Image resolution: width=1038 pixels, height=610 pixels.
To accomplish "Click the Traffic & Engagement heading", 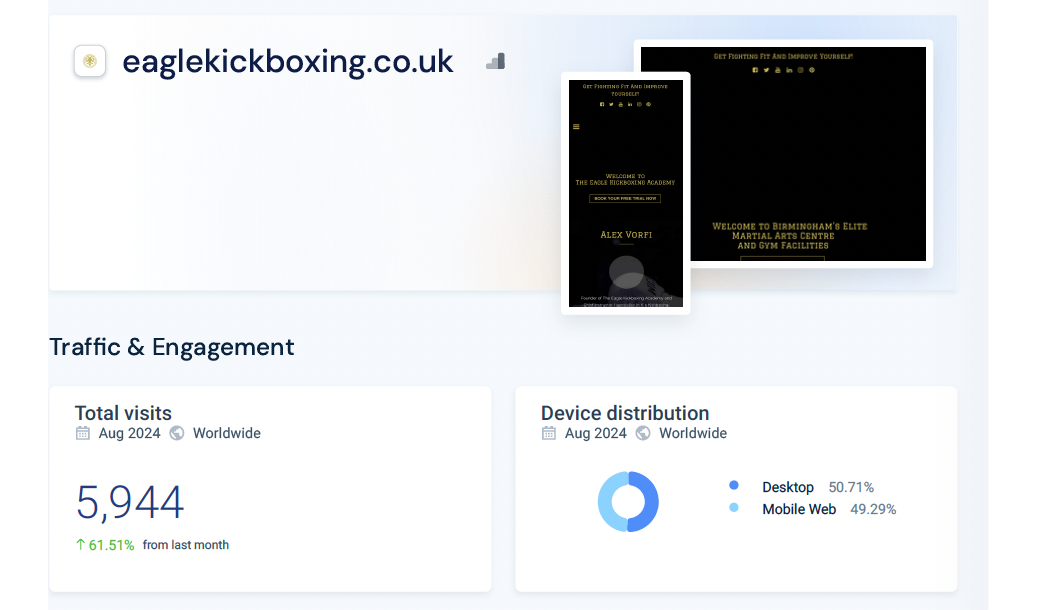I will pos(171,347).
